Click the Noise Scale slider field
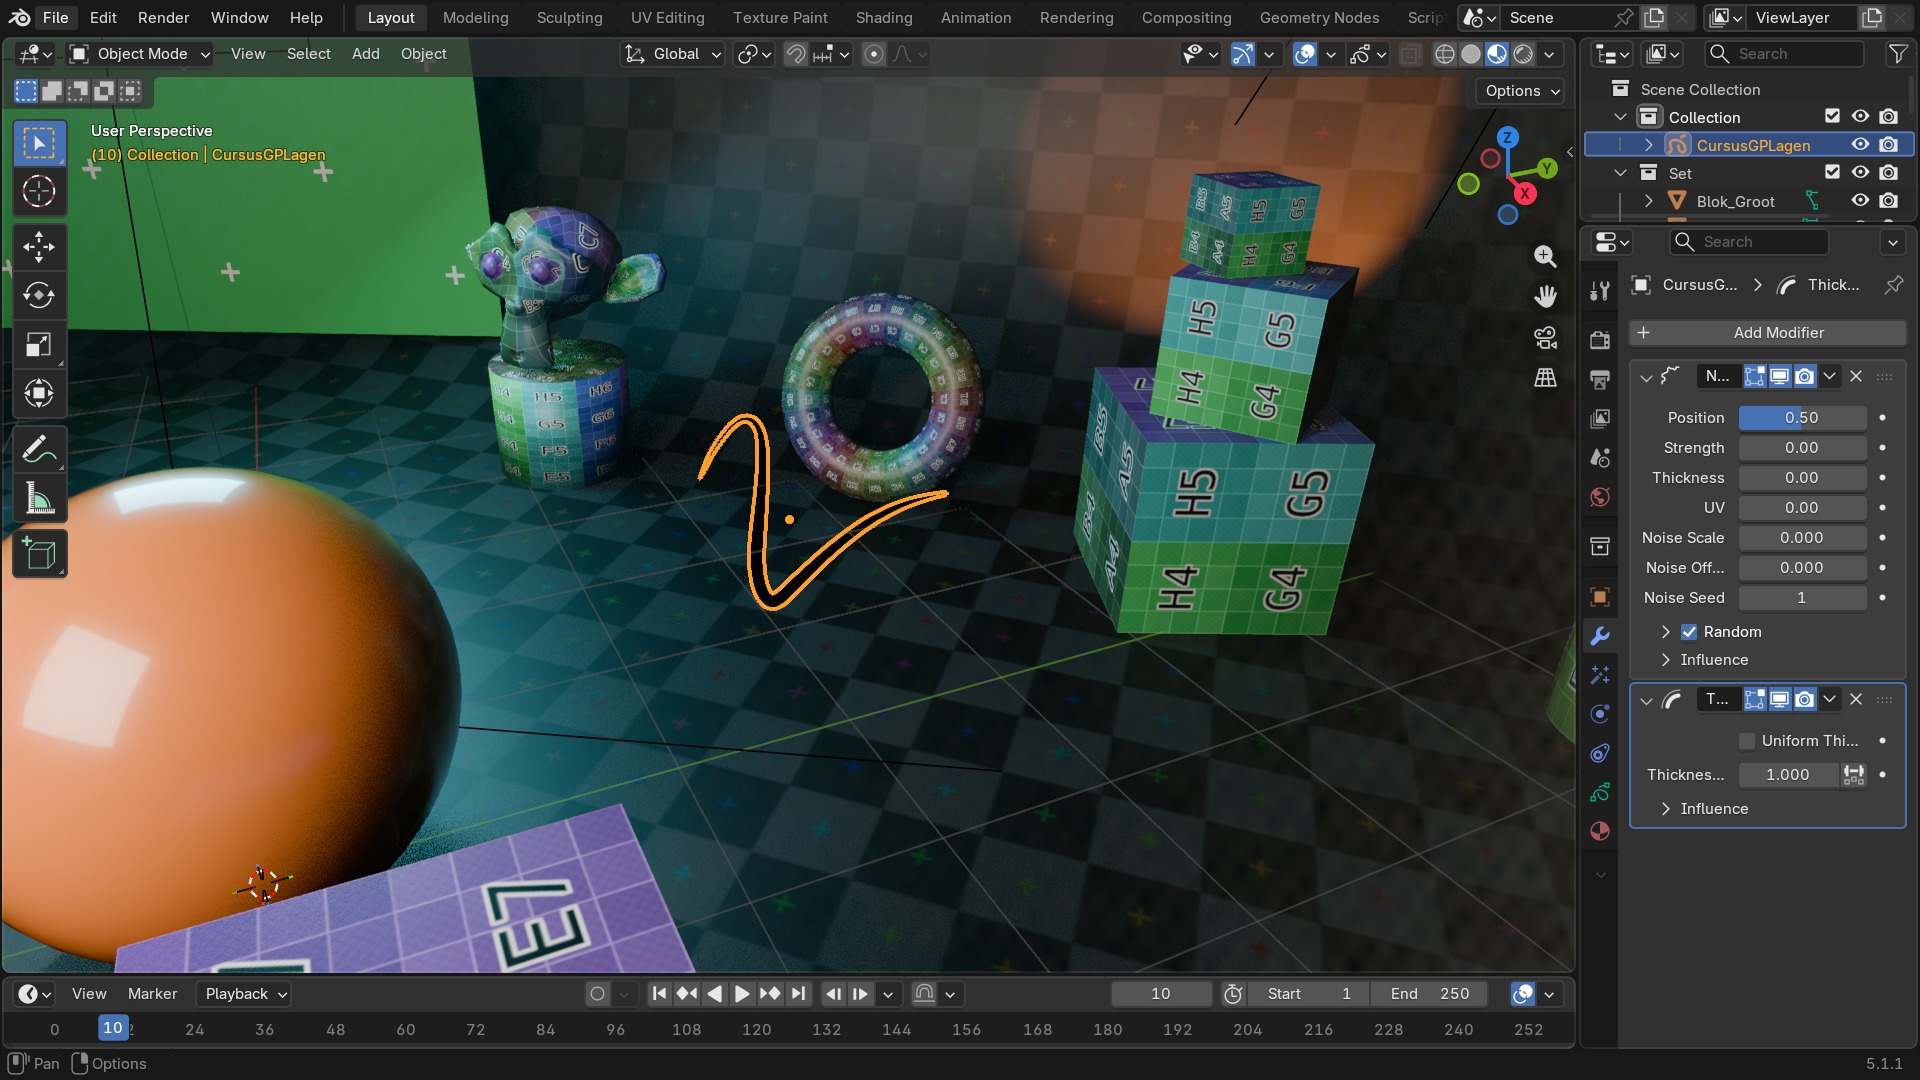1920x1080 pixels. [x=1802, y=538]
